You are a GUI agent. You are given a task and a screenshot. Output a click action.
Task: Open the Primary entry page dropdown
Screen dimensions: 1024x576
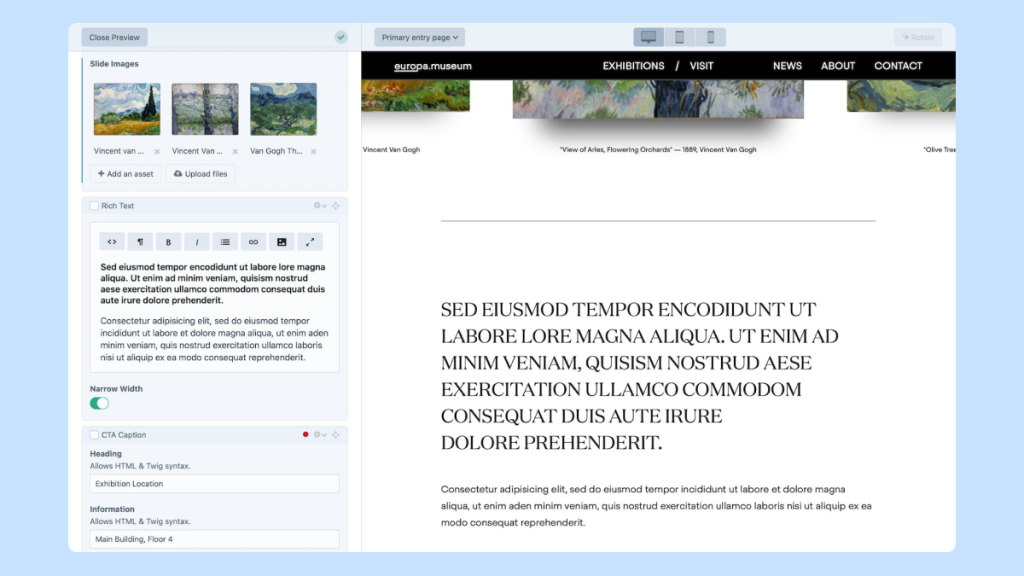[x=419, y=37]
